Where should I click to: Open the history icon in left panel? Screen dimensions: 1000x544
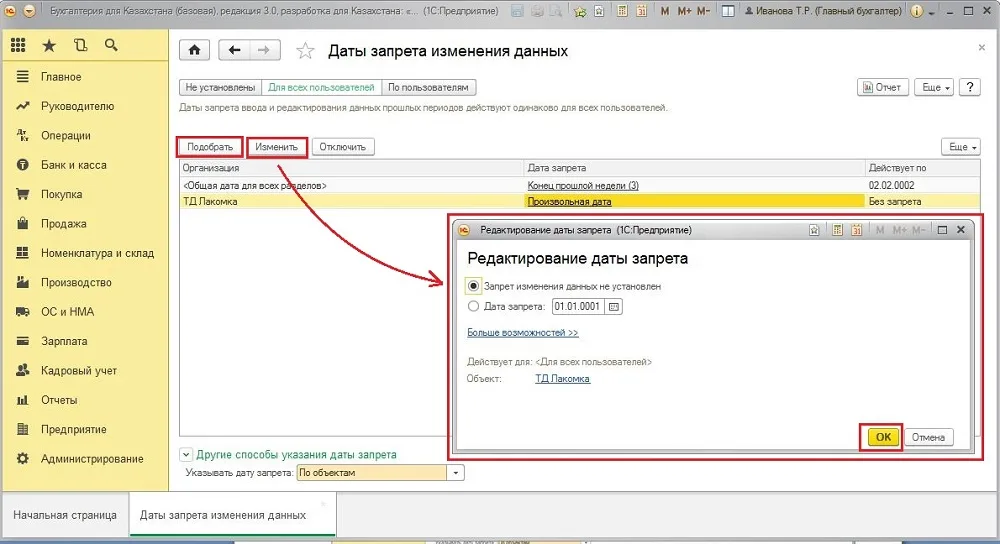pos(80,45)
